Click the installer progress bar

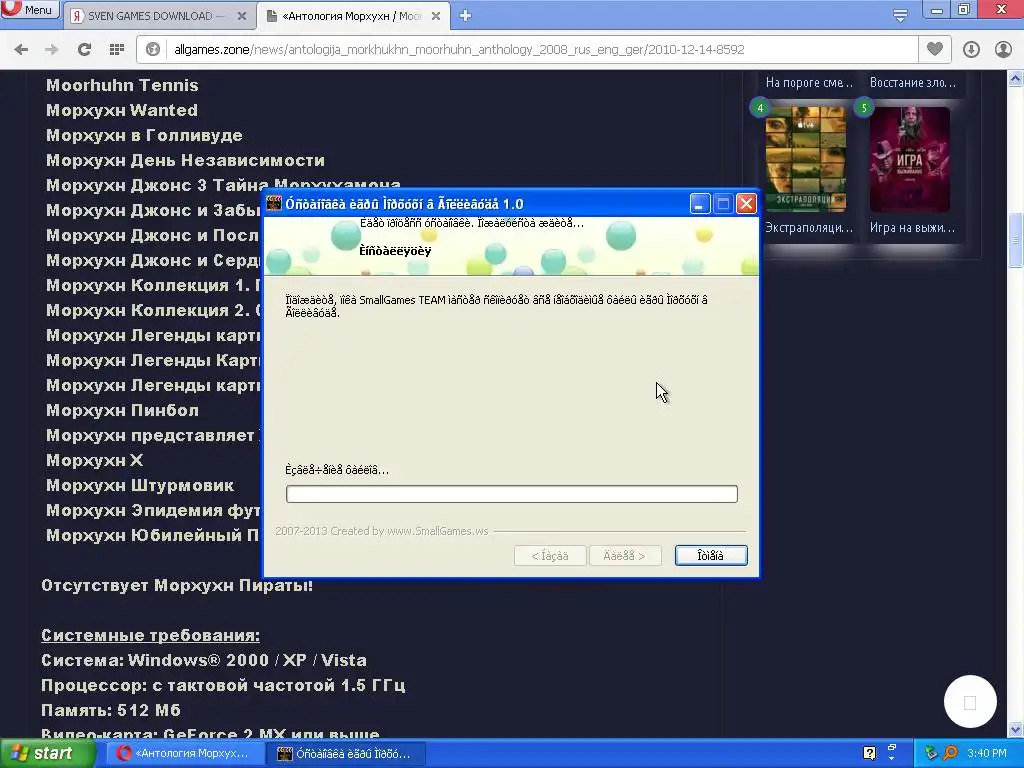(x=511, y=494)
